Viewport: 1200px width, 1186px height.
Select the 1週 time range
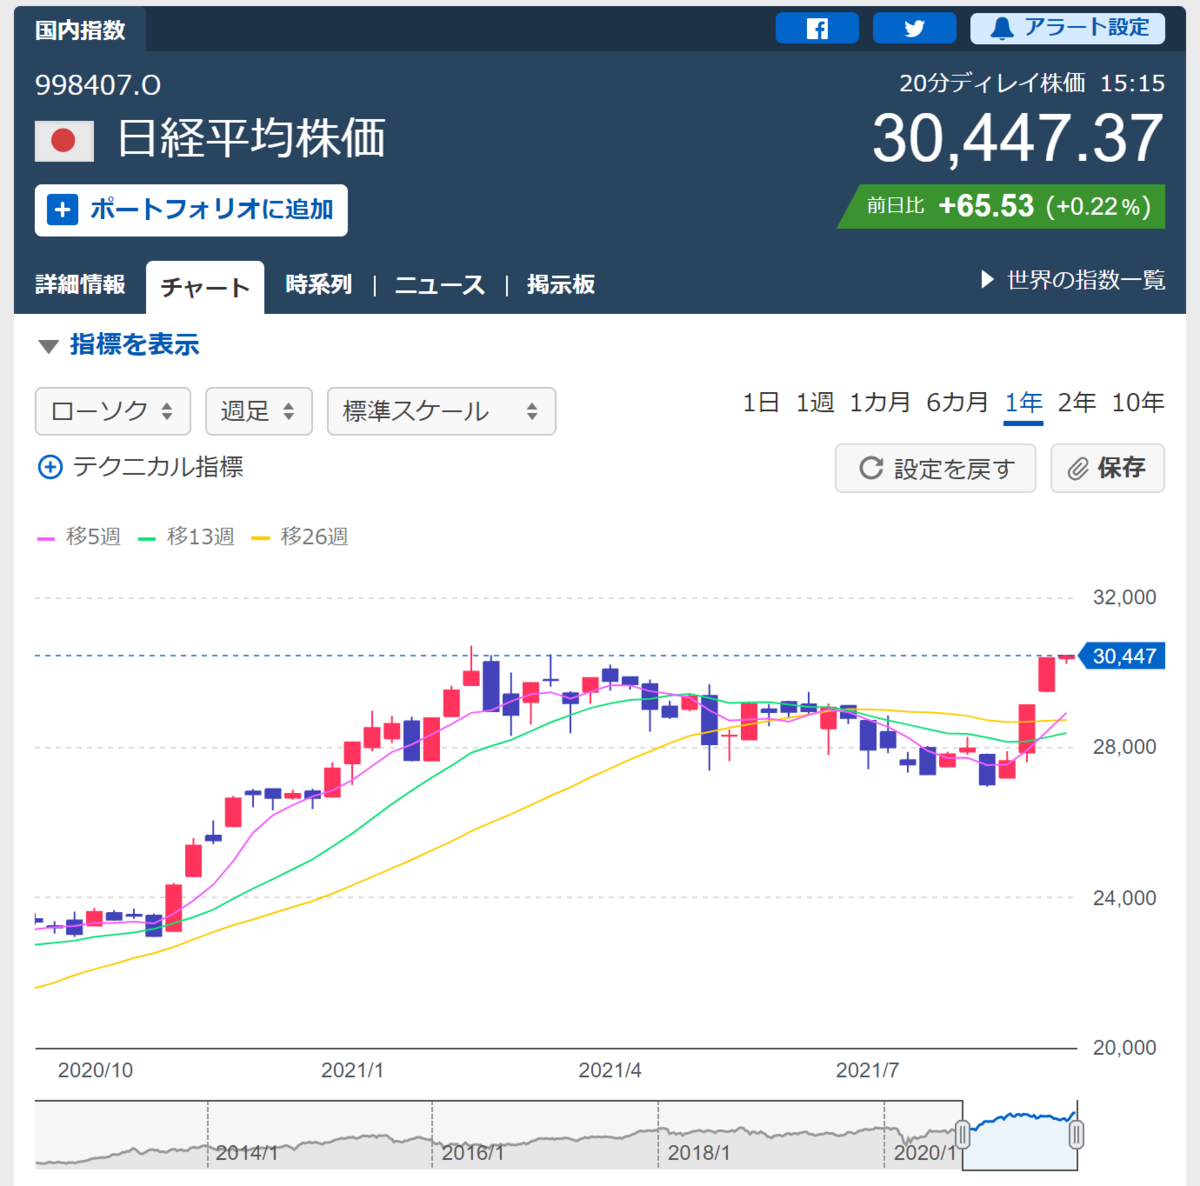815,403
